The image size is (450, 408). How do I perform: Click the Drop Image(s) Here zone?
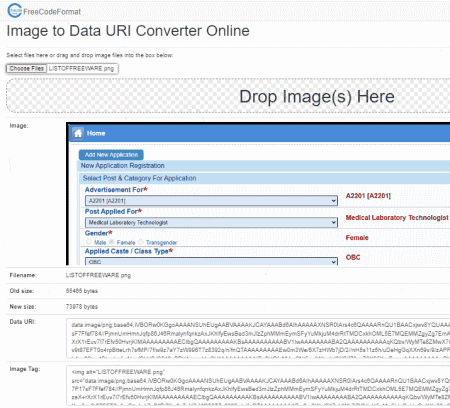coord(228,96)
